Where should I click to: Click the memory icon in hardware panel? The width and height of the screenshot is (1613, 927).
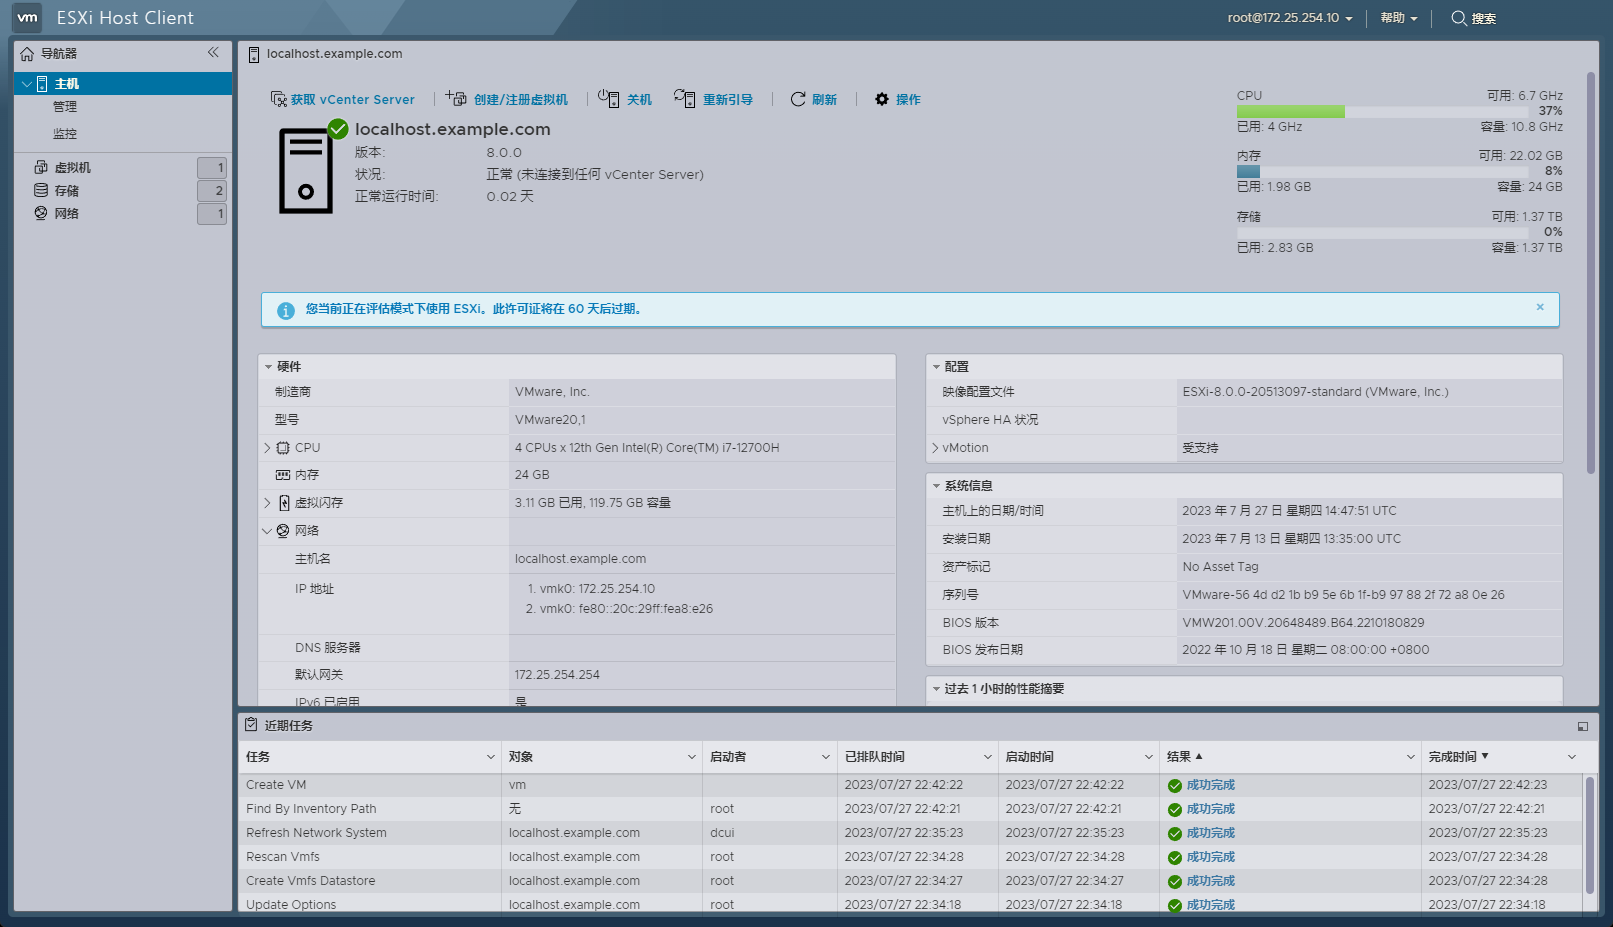click(283, 475)
